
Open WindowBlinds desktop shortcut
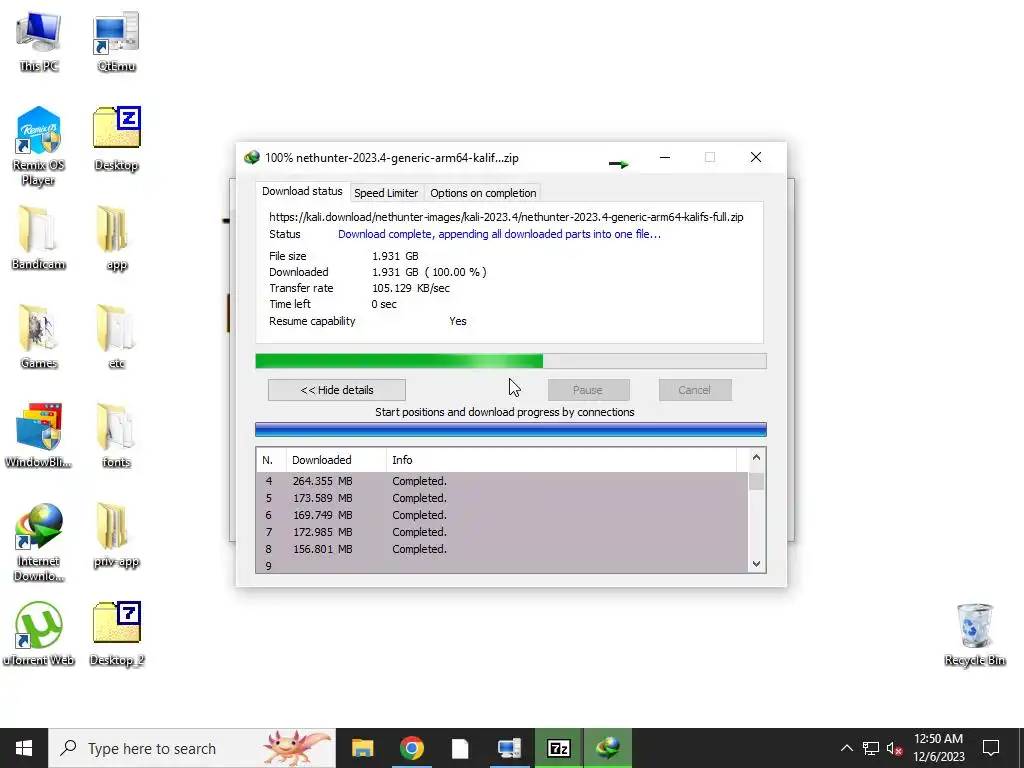click(x=39, y=436)
